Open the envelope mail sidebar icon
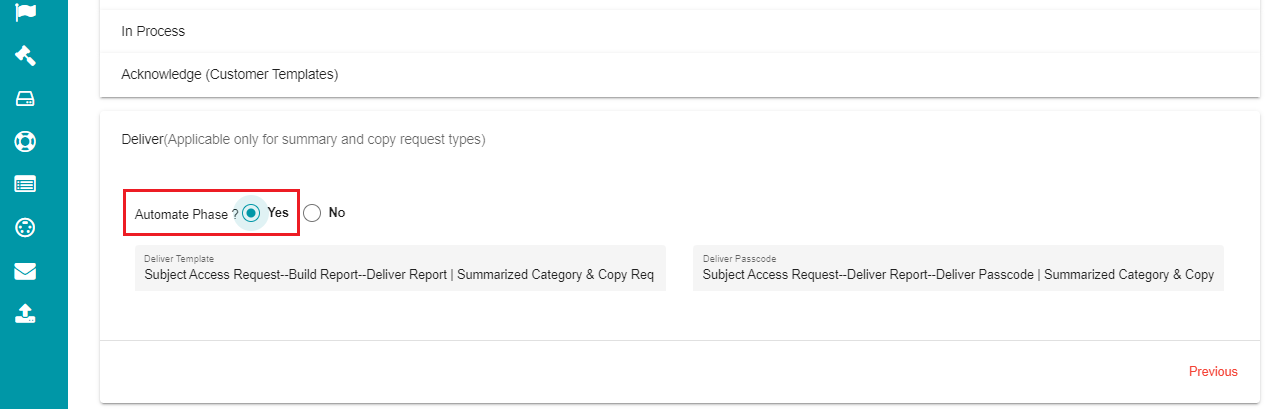The width and height of the screenshot is (1279, 409). [26, 271]
